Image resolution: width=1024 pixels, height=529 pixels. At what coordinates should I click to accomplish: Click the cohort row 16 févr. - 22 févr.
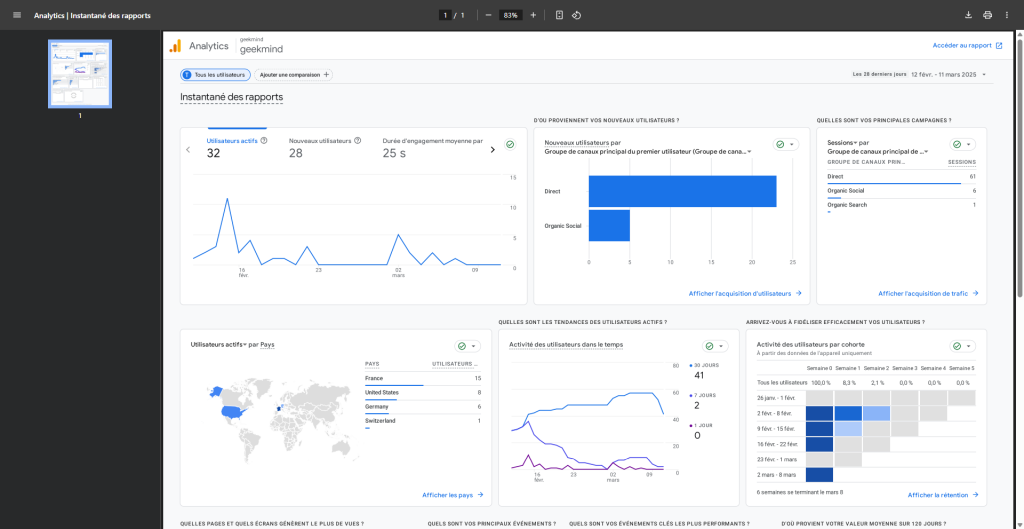coord(865,444)
